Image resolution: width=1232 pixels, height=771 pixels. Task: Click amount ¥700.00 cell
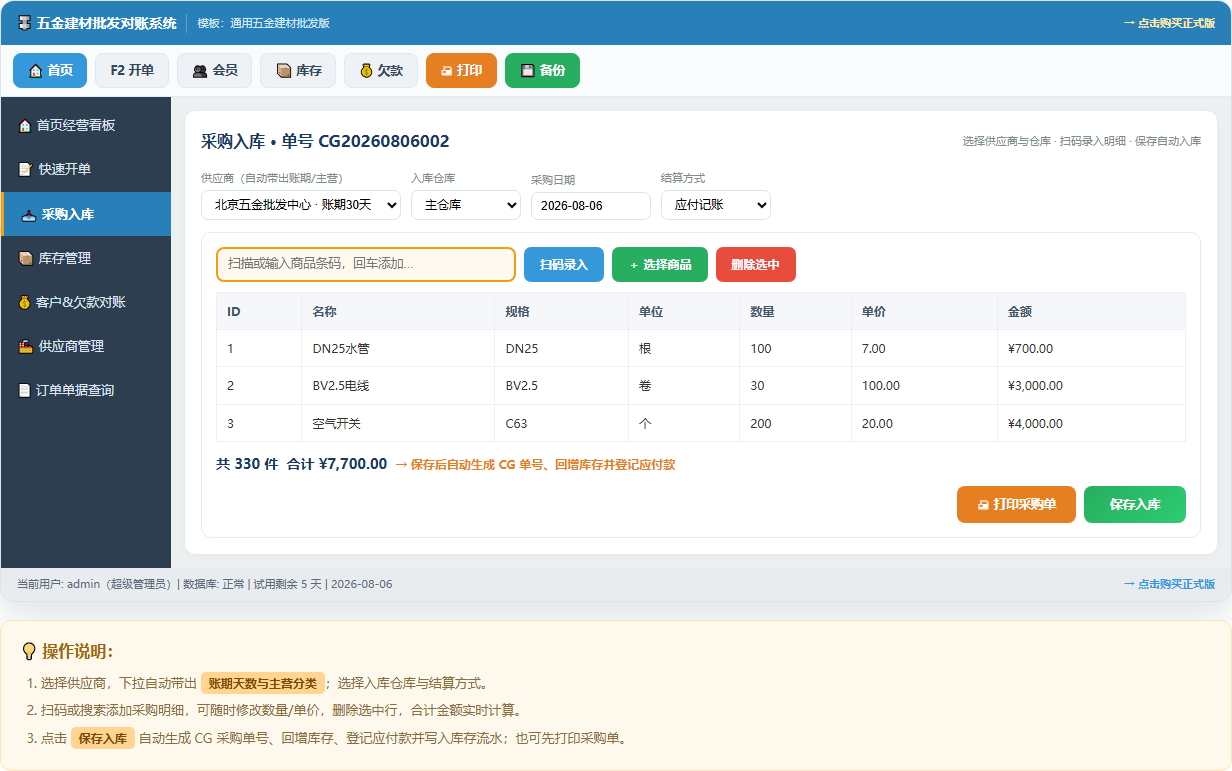[x=1091, y=349]
